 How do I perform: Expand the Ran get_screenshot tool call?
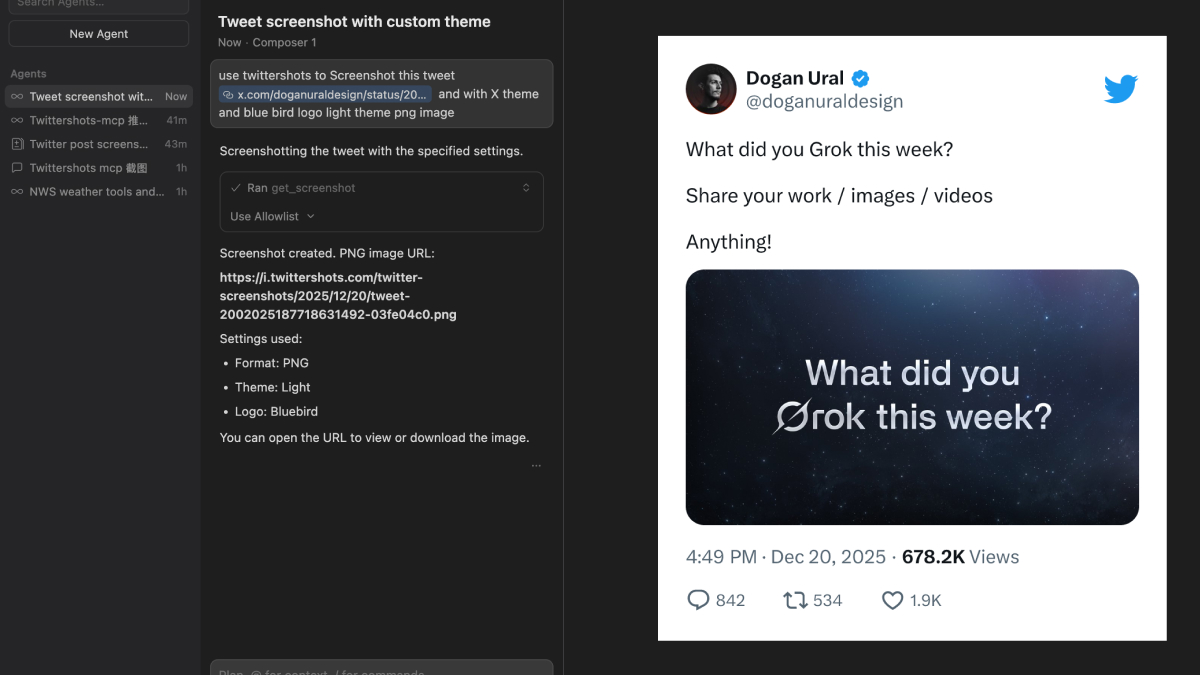click(x=526, y=188)
